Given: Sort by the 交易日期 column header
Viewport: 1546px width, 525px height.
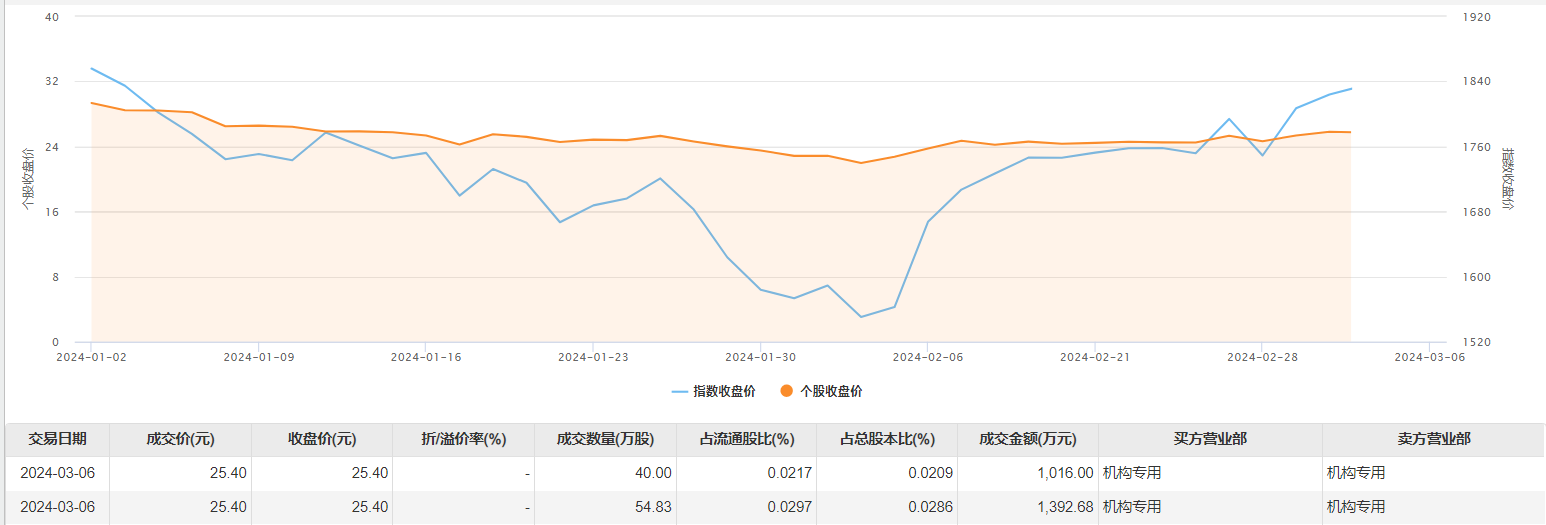Looking at the screenshot, I should coord(57,439).
